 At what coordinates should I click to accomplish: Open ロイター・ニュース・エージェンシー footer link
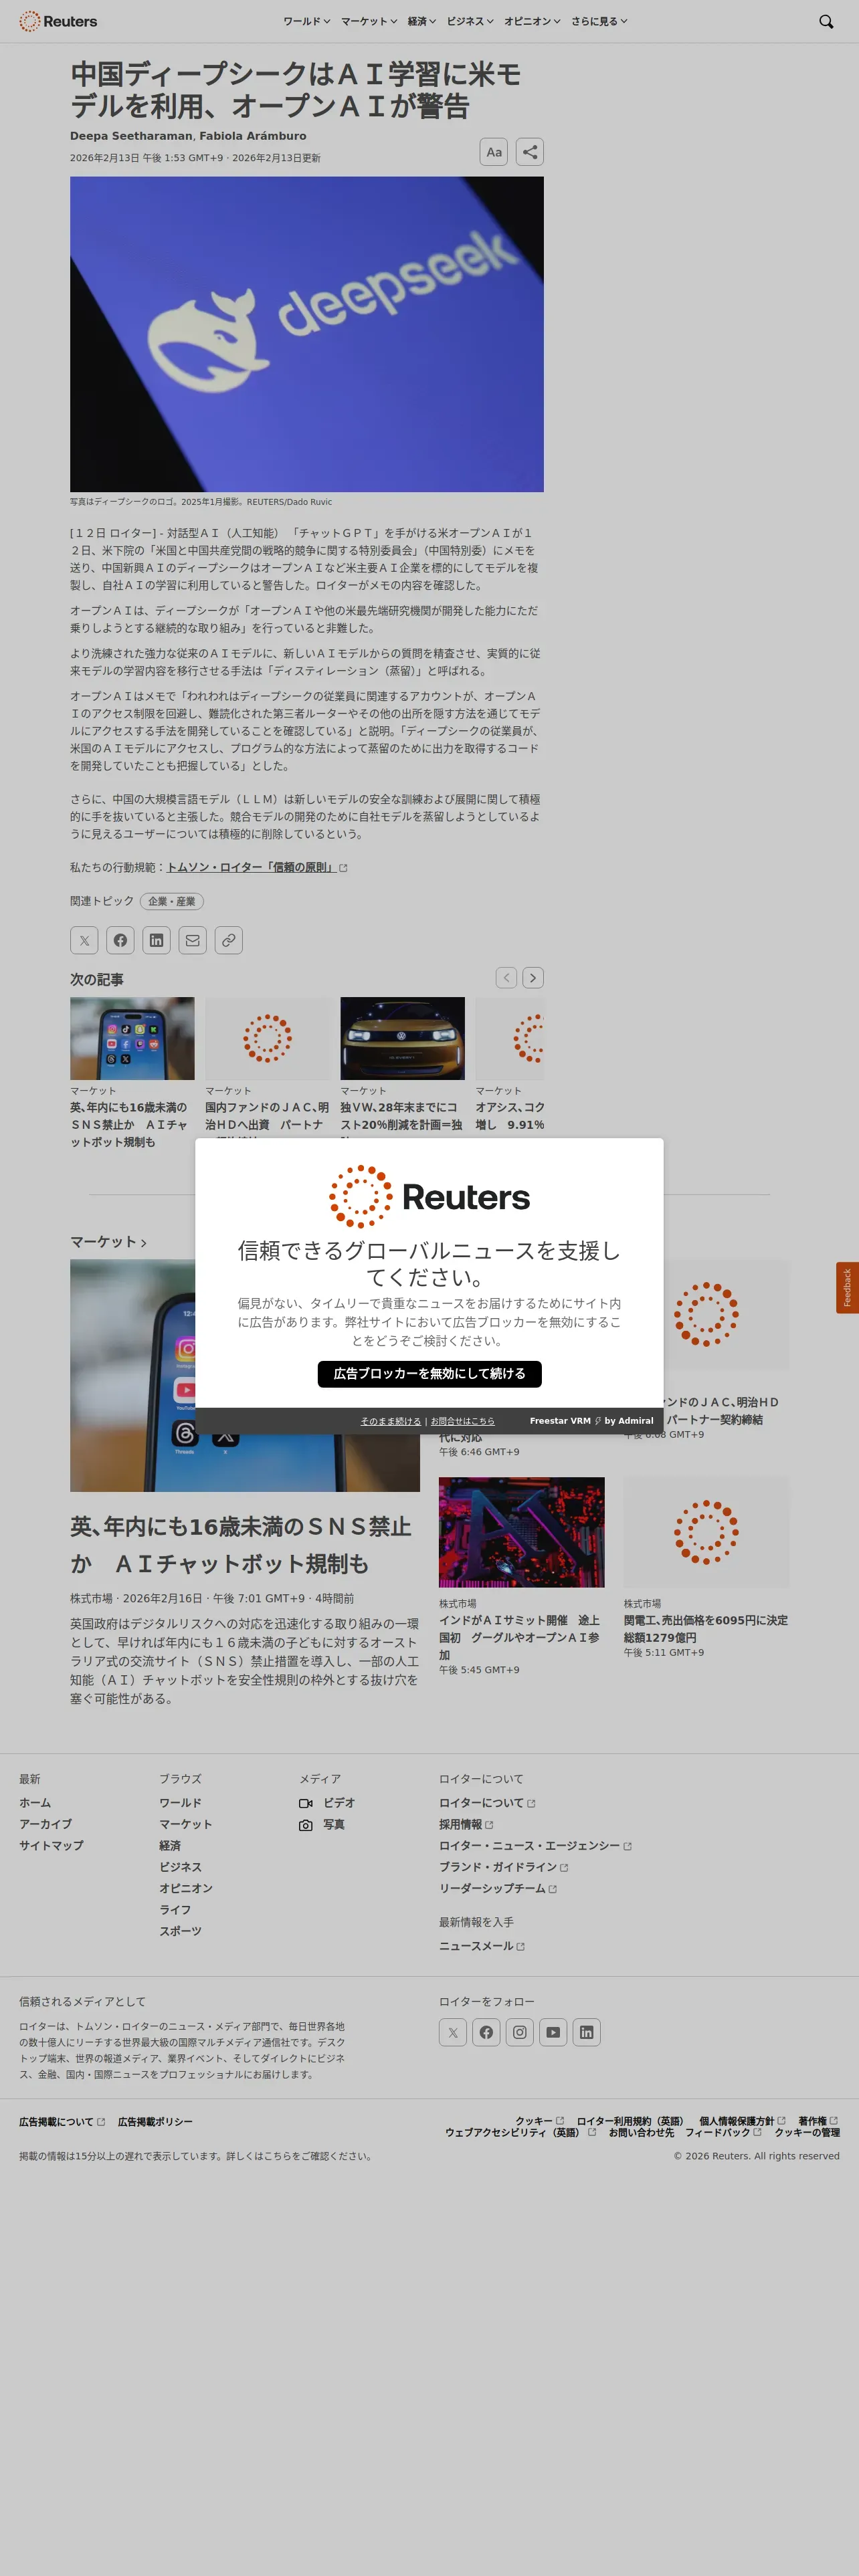535,1846
